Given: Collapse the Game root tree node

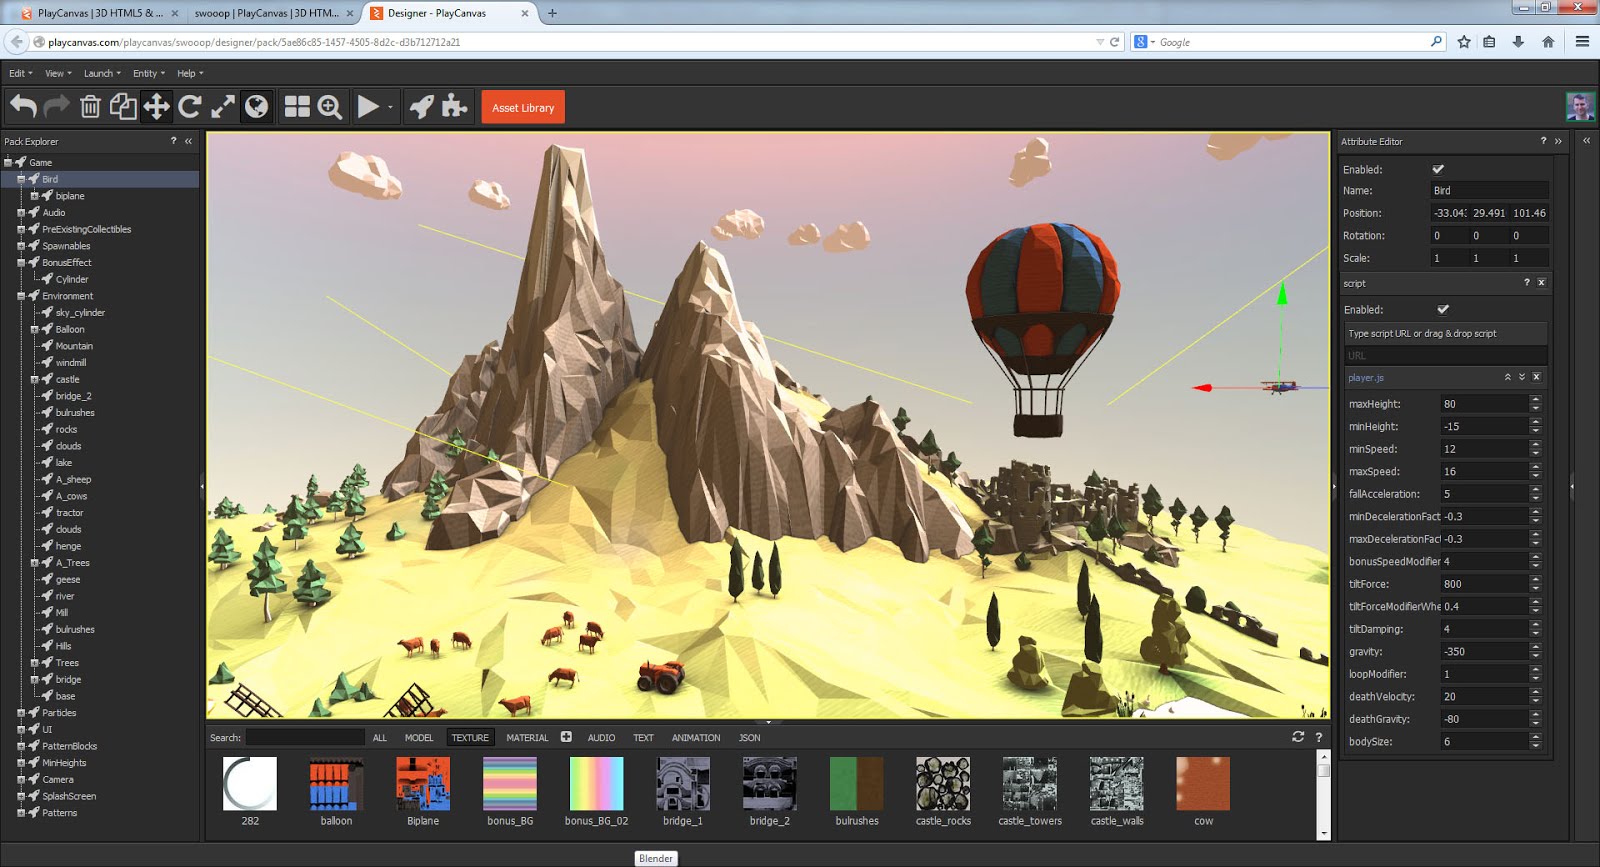Looking at the screenshot, I should pos(8,162).
